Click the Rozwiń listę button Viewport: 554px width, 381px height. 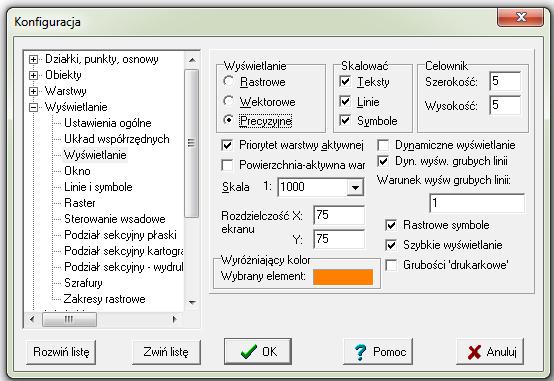[61, 352]
